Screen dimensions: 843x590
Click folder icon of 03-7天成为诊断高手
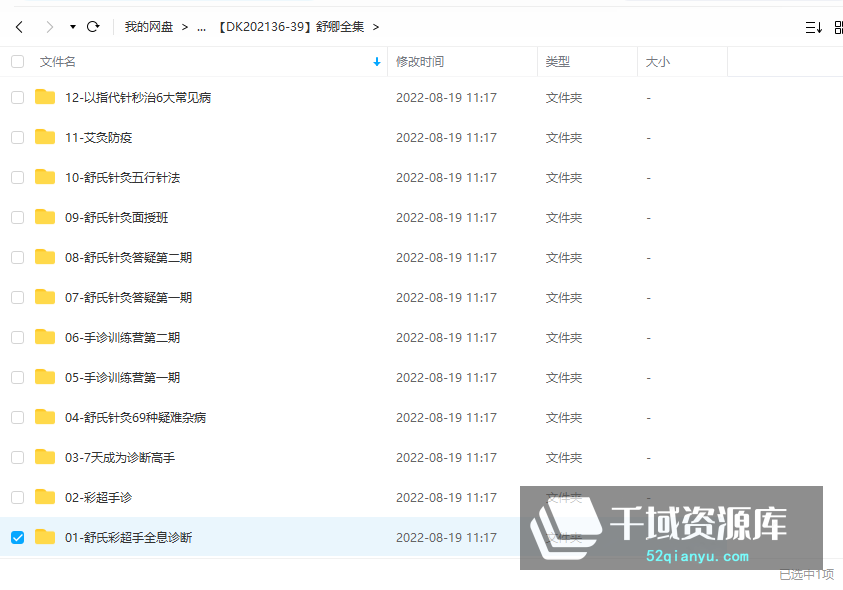(x=45, y=457)
